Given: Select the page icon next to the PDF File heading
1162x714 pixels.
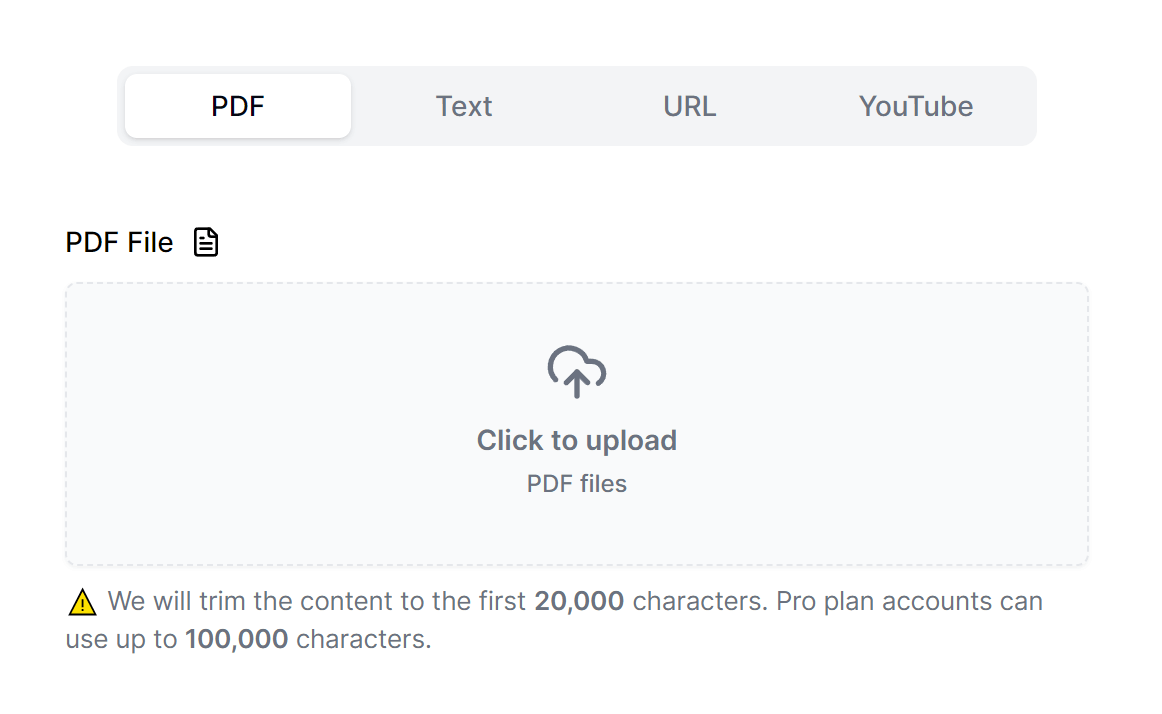Looking at the screenshot, I should 206,241.
